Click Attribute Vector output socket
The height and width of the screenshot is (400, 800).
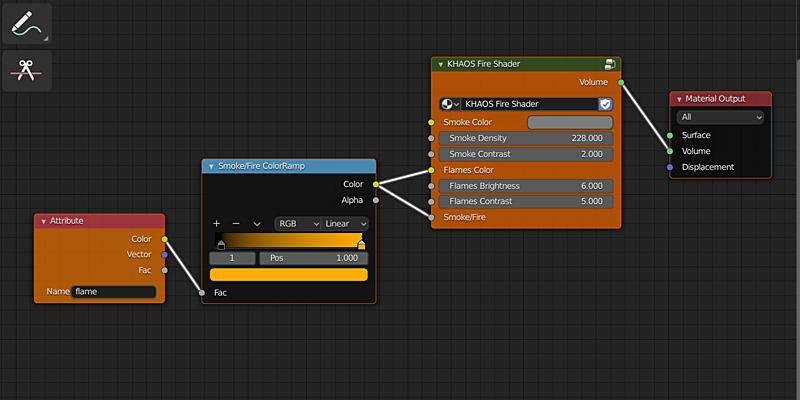(164, 255)
